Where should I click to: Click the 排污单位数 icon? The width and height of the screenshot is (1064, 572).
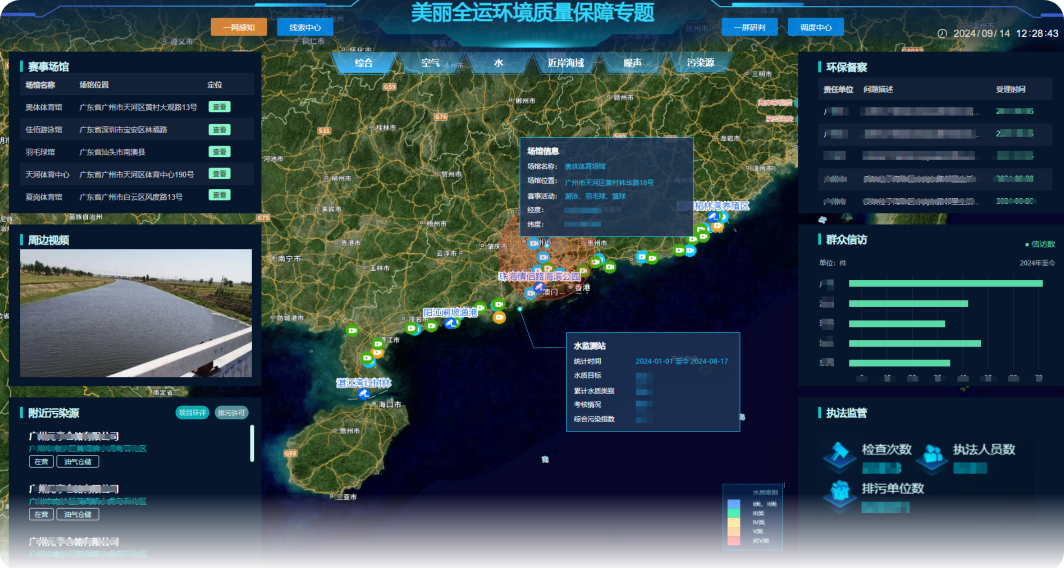836,493
